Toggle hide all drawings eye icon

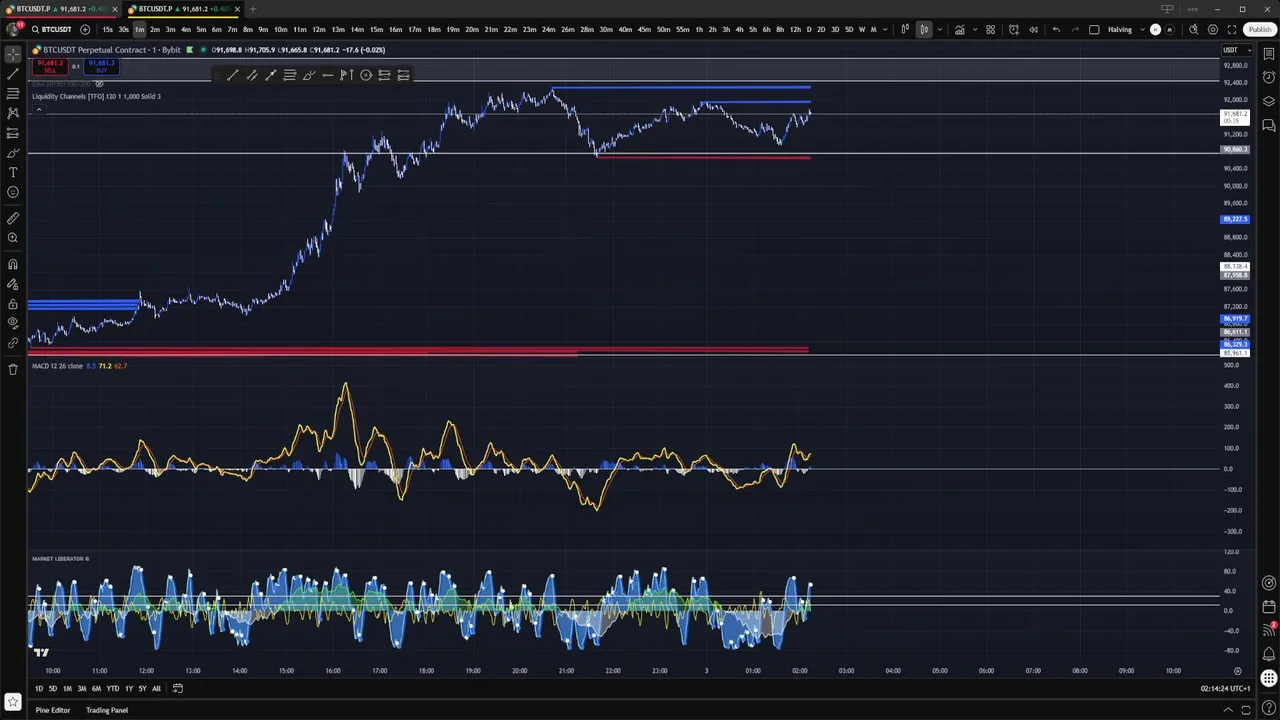tap(13, 323)
